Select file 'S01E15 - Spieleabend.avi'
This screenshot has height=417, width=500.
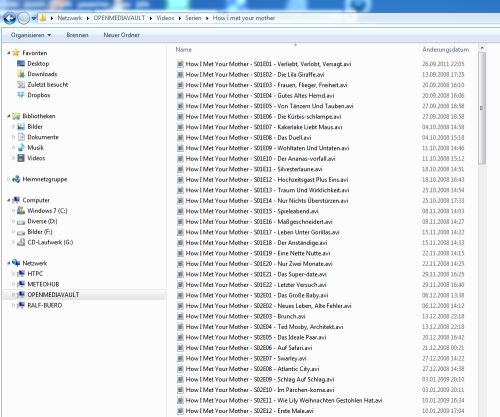[x=252, y=211]
